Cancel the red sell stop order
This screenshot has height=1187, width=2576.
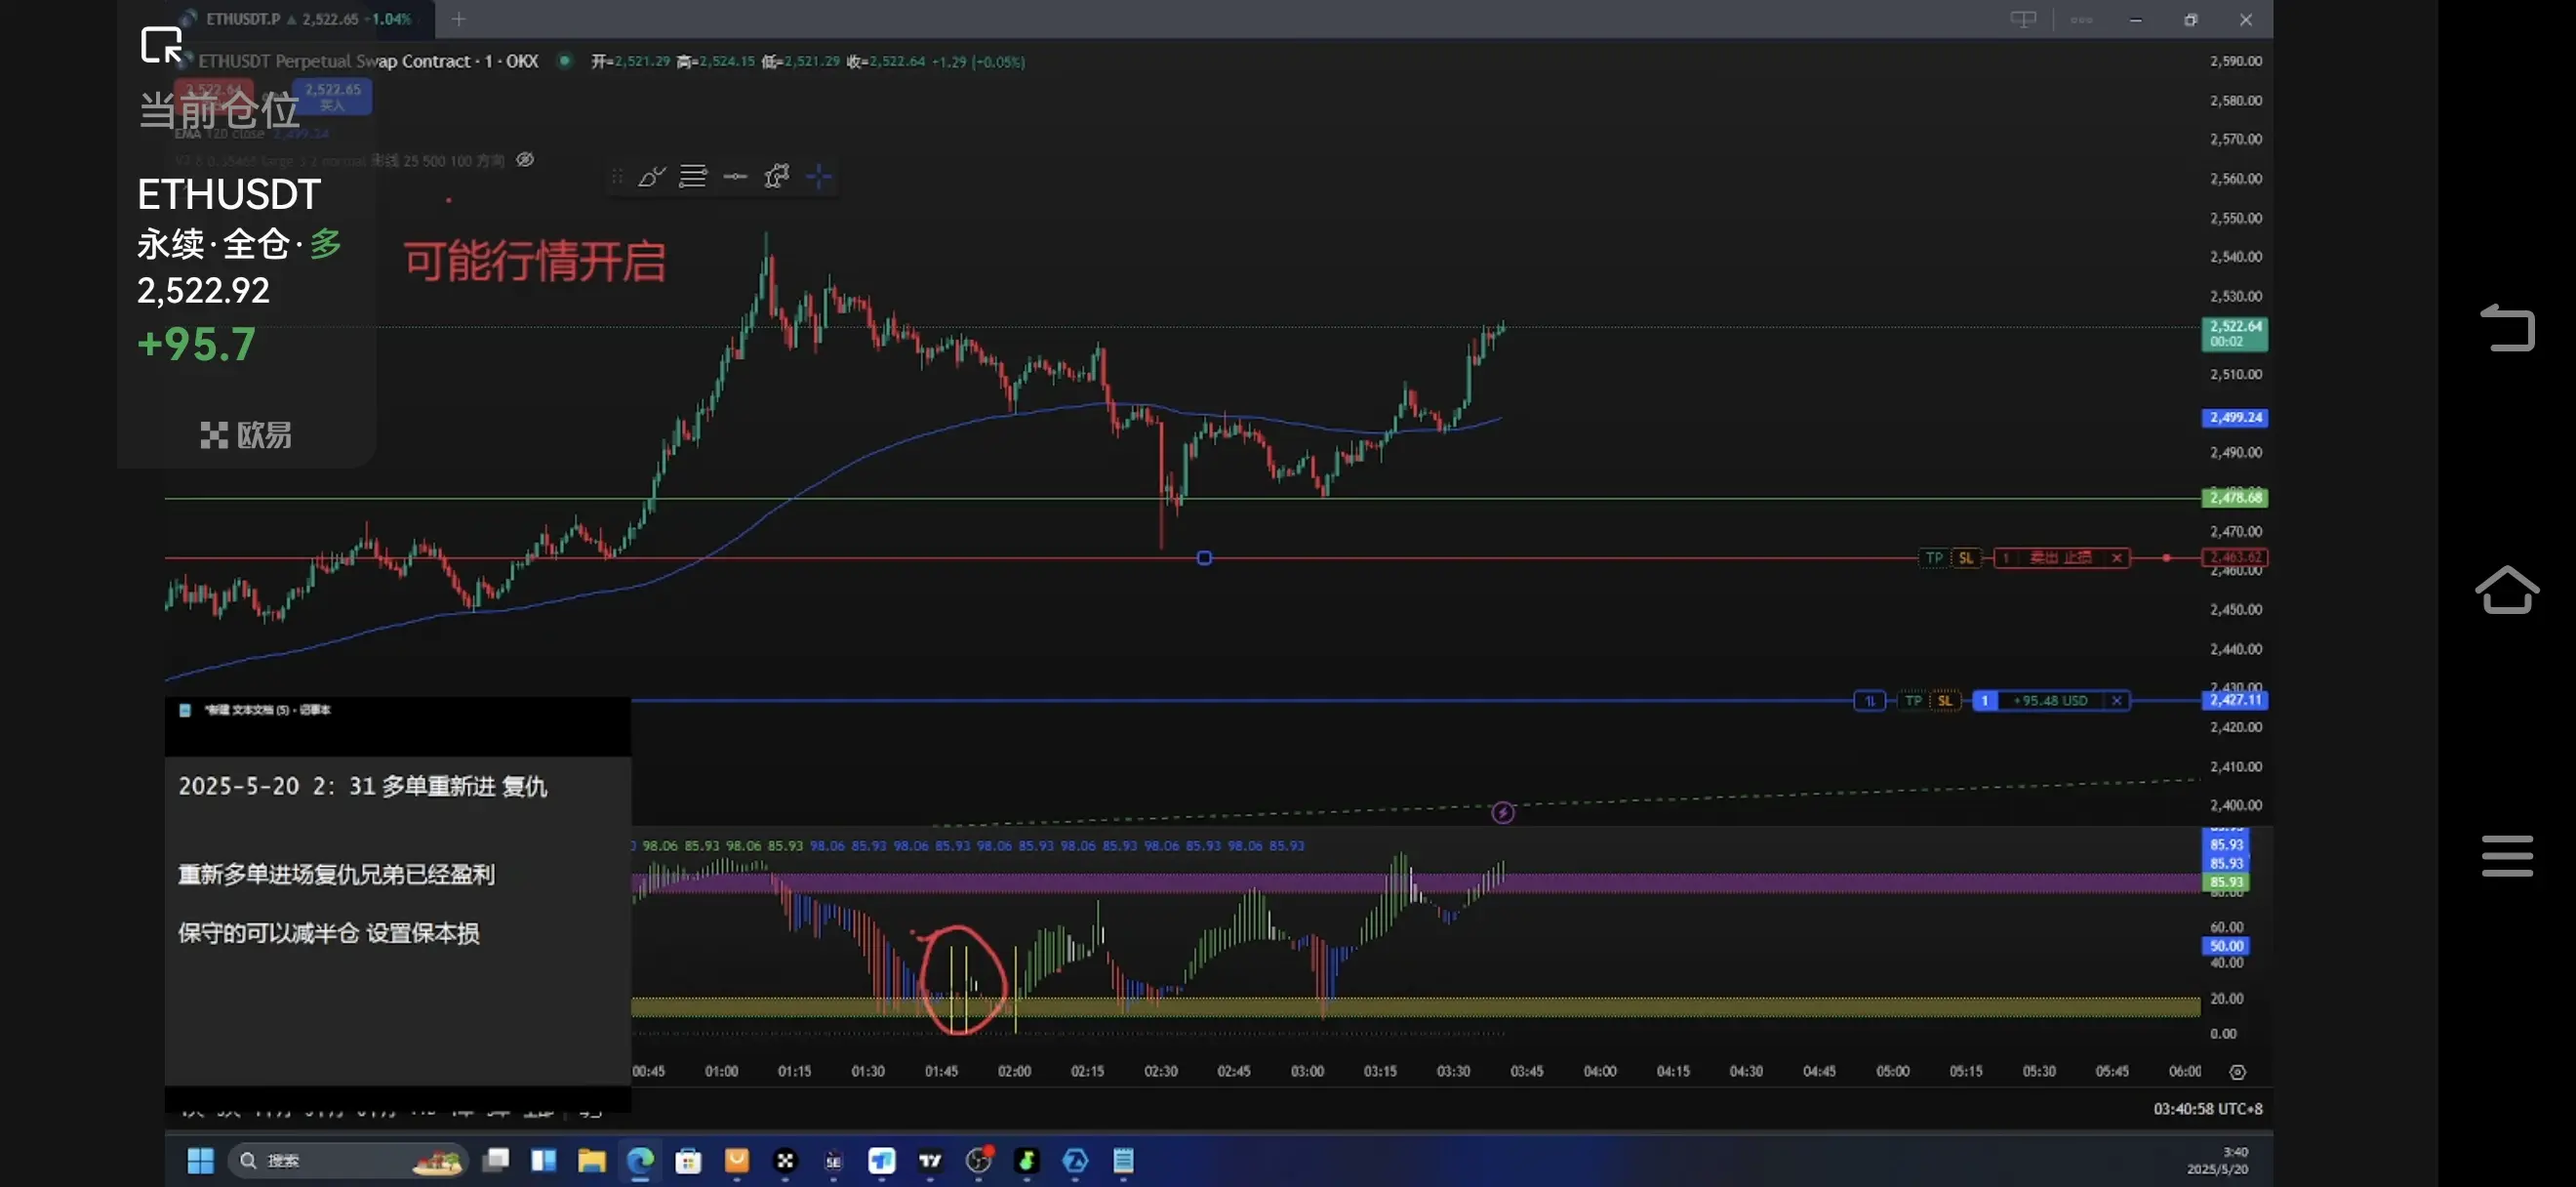(2117, 558)
